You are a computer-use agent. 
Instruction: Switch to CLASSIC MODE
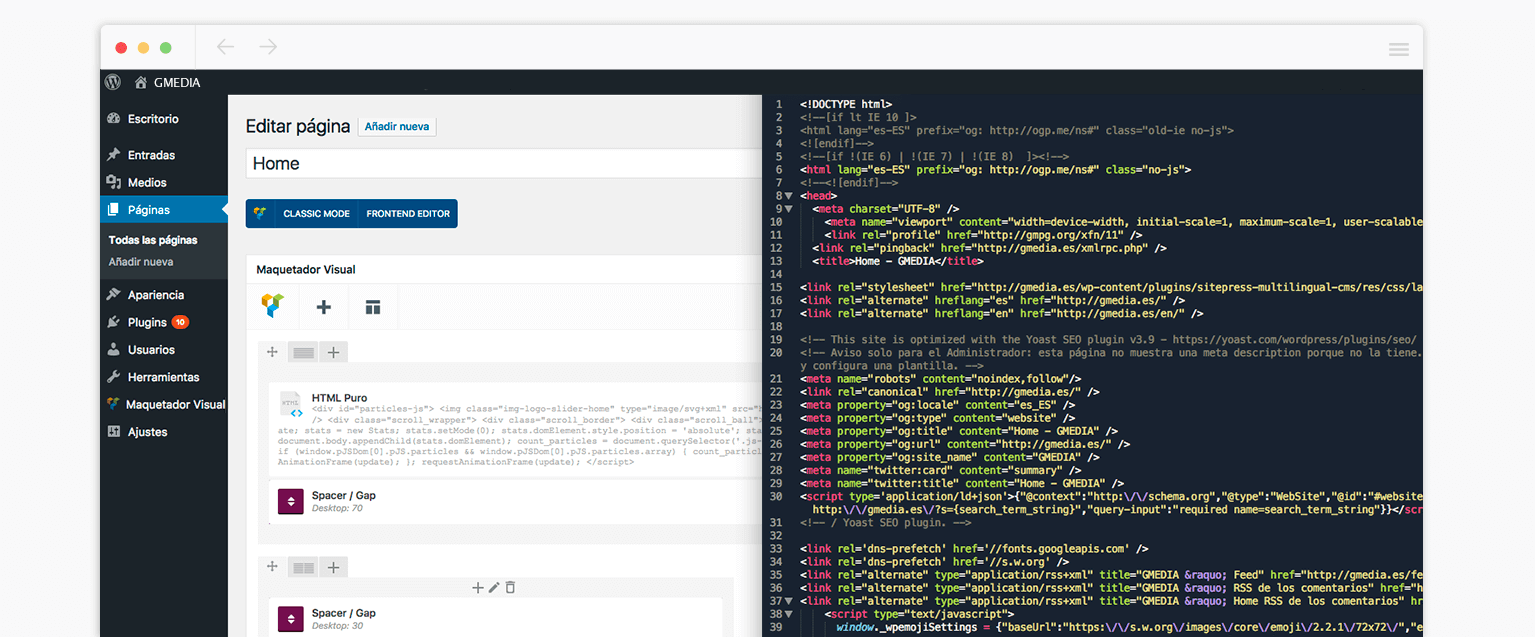(x=316, y=214)
